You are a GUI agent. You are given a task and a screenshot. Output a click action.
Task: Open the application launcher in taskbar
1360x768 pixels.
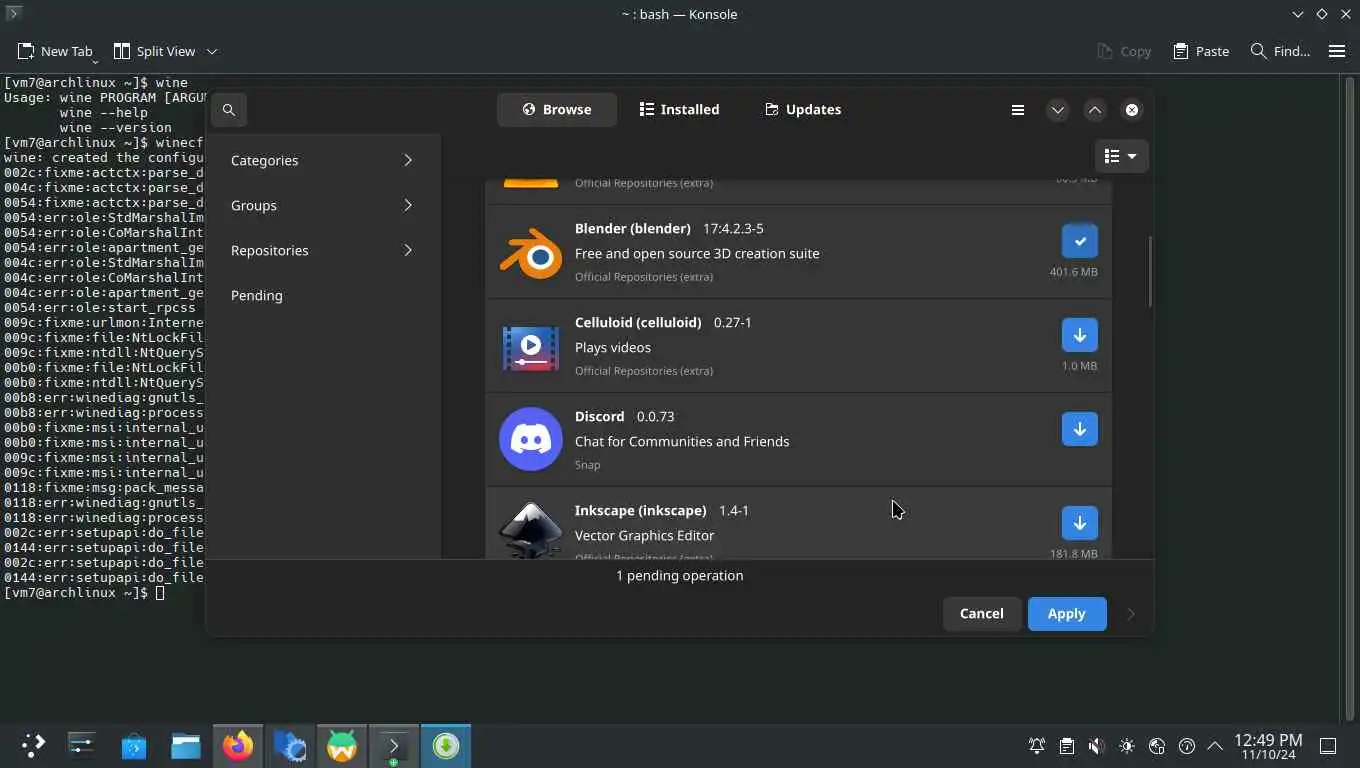pyautogui.click(x=33, y=745)
